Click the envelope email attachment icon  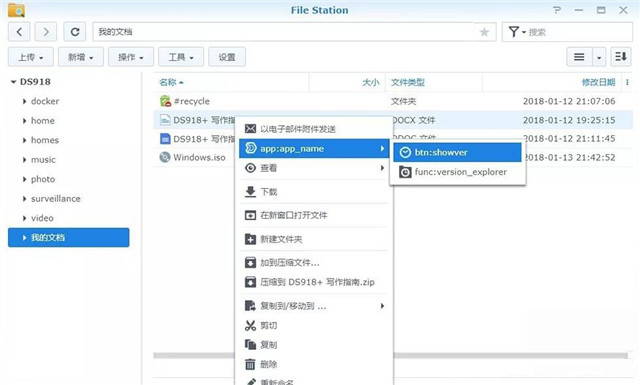click(x=250, y=129)
